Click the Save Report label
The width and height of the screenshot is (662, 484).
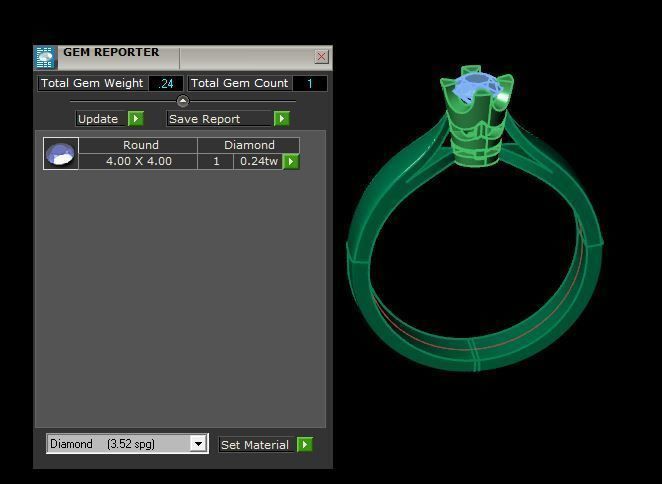(220, 119)
